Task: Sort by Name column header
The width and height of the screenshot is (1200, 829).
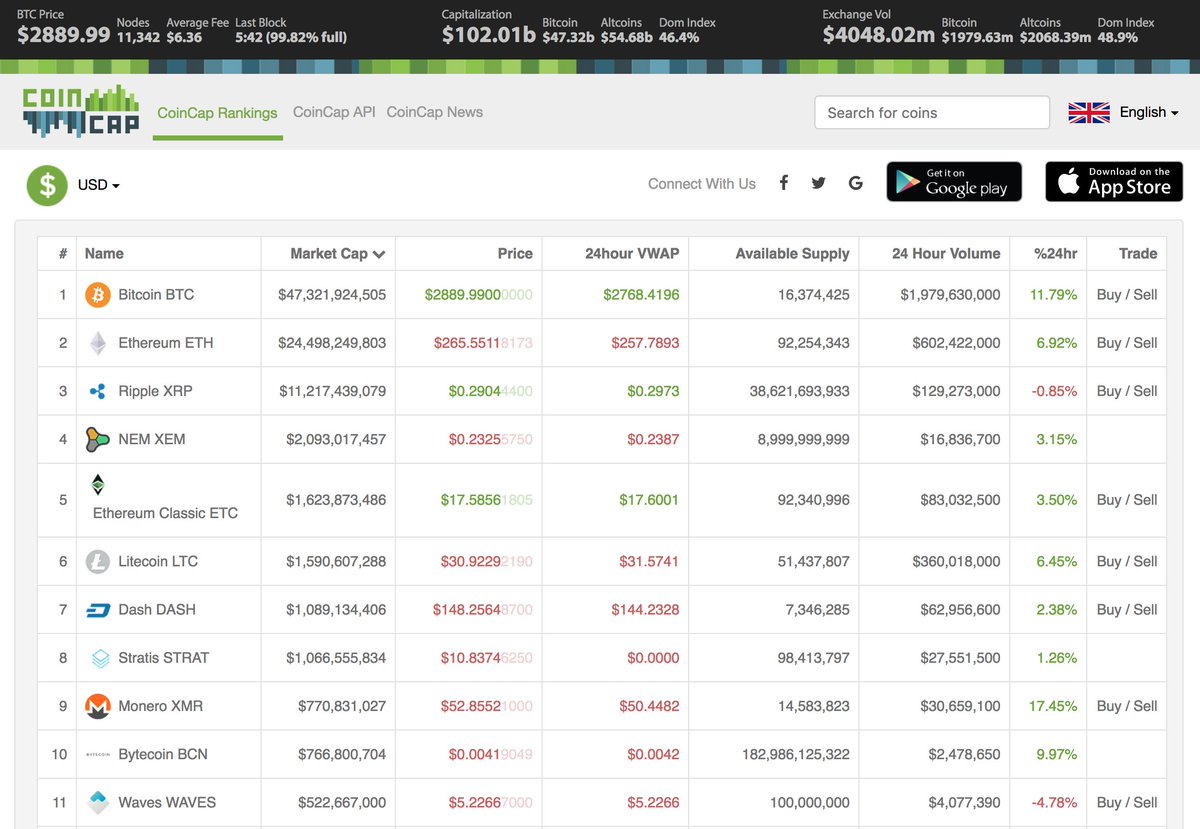Action: [x=104, y=254]
